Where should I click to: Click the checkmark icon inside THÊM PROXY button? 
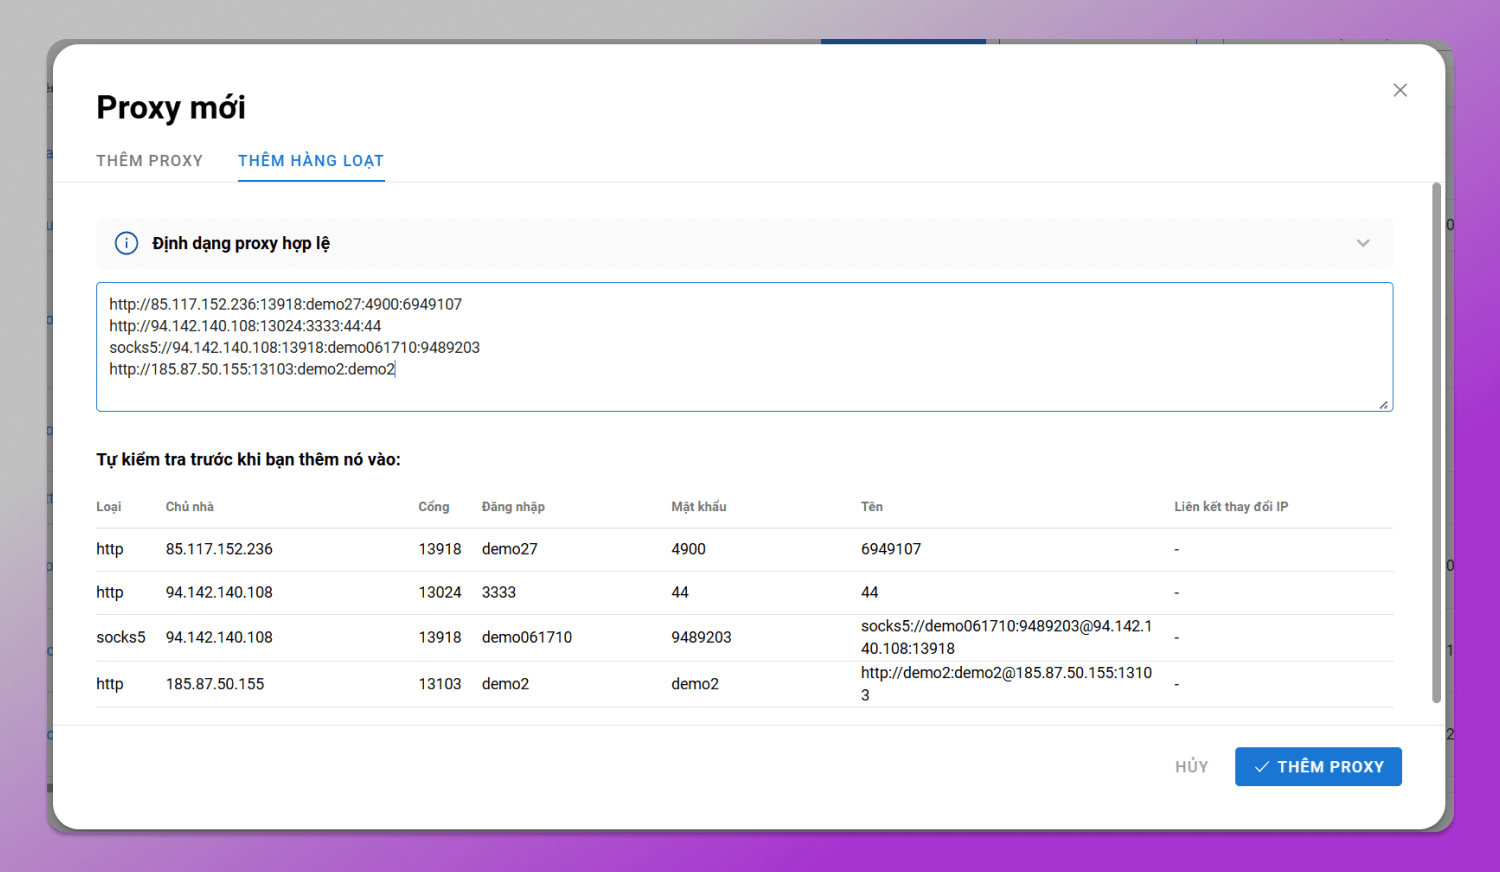pyautogui.click(x=1262, y=766)
